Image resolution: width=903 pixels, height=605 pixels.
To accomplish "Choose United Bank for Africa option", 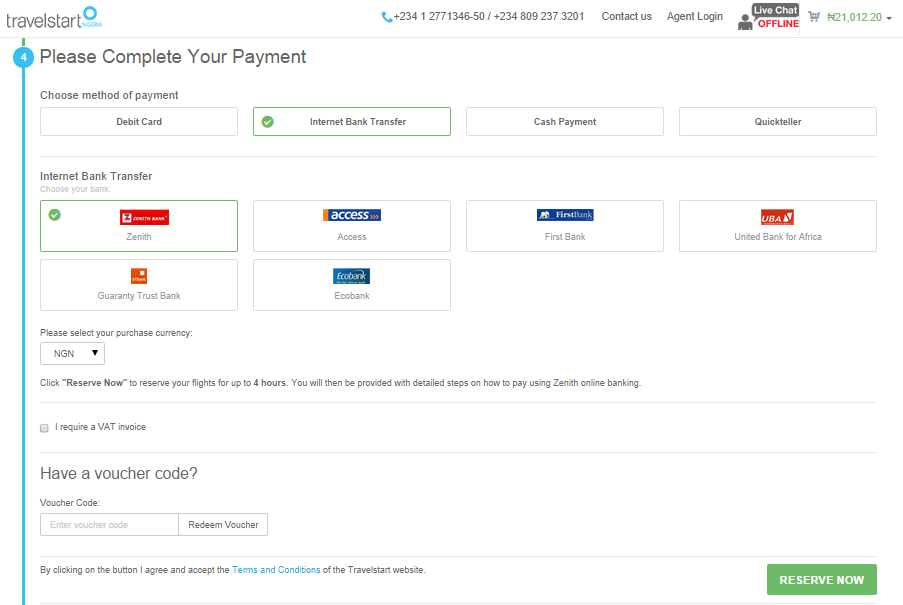I will (778, 226).
